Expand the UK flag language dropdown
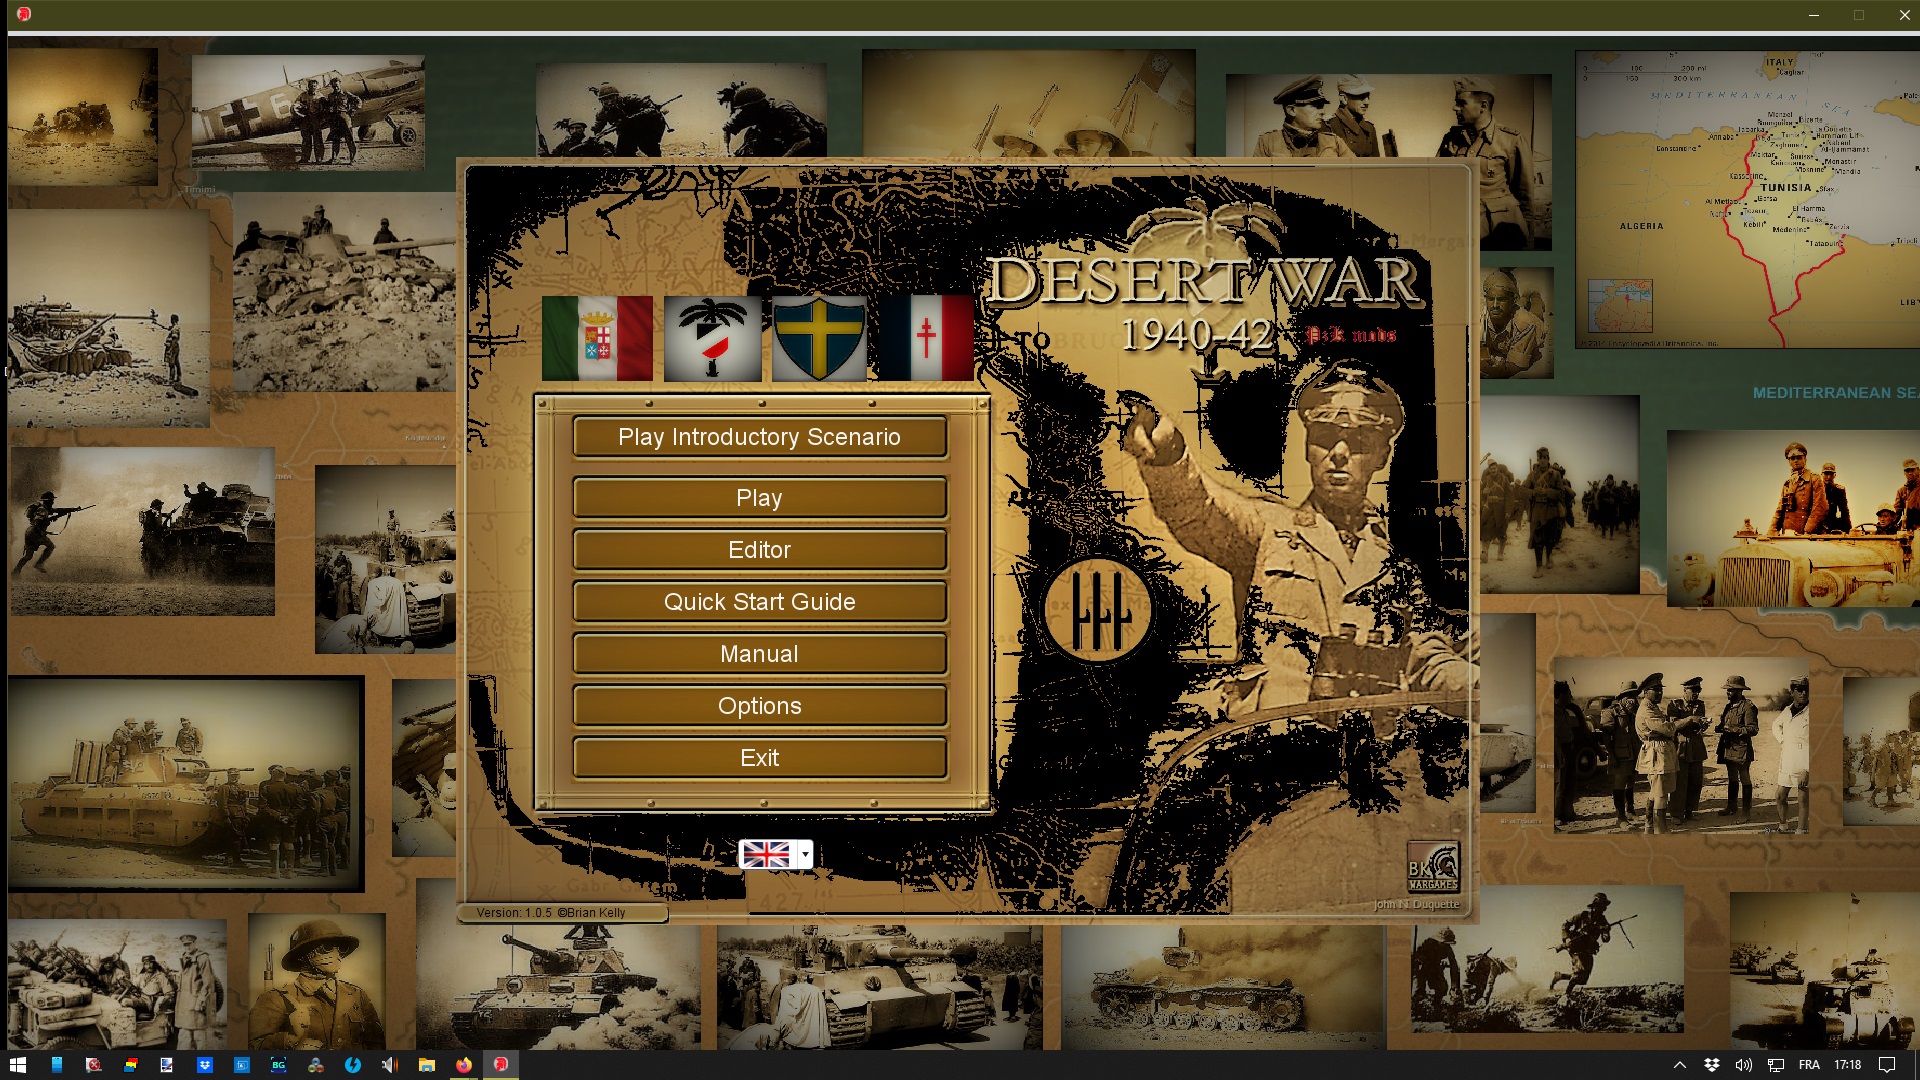Screen dimensions: 1920x1080 pos(806,854)
